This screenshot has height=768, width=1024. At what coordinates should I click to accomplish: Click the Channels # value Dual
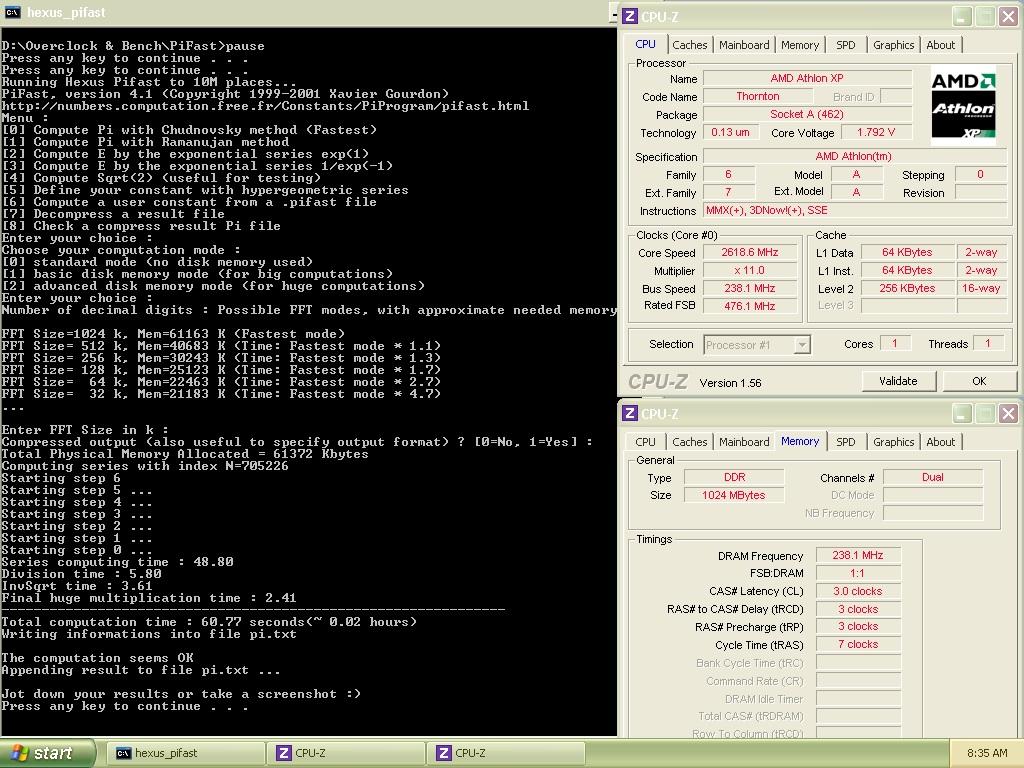(933, 477)
